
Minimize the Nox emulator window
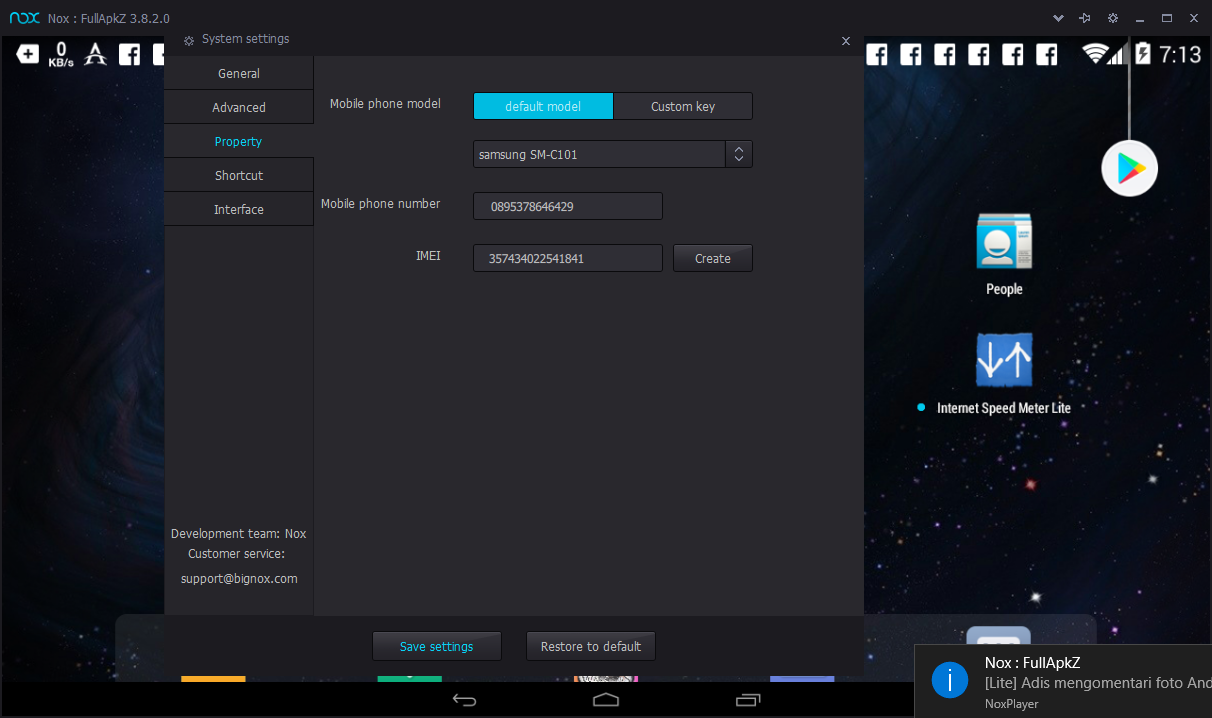click(1139, 18)
